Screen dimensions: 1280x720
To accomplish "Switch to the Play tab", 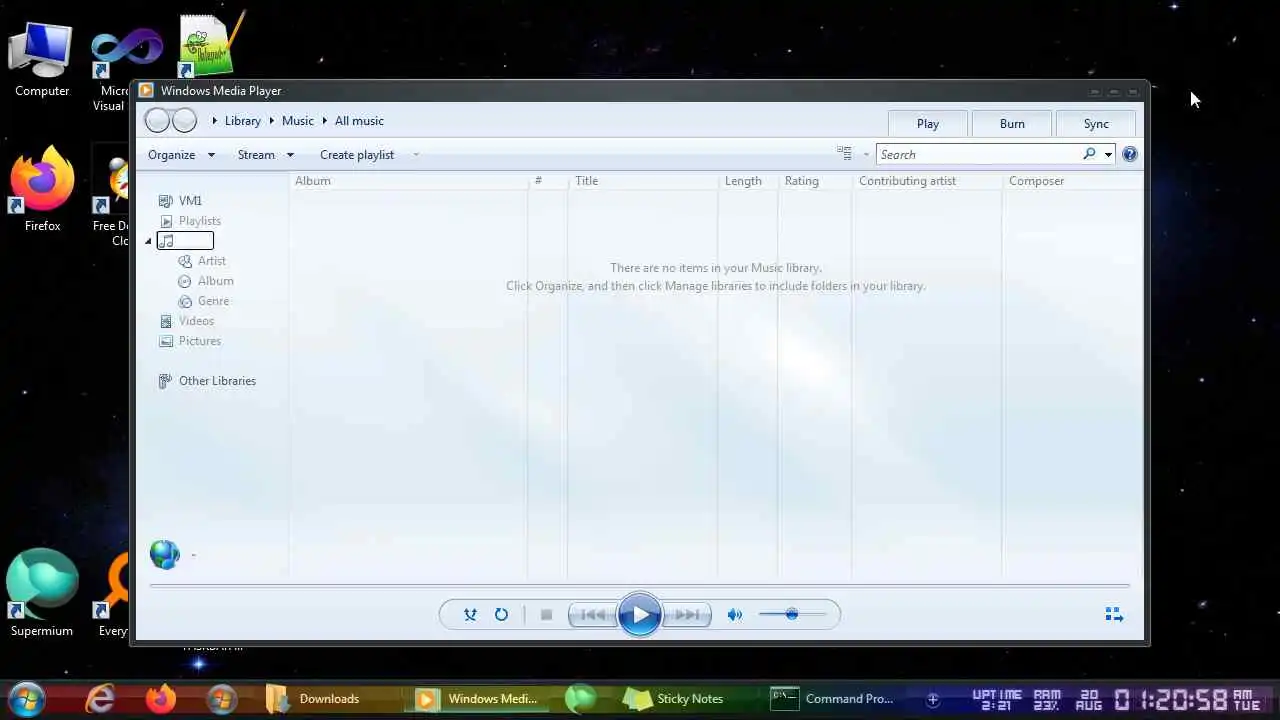I will [928, 123].
